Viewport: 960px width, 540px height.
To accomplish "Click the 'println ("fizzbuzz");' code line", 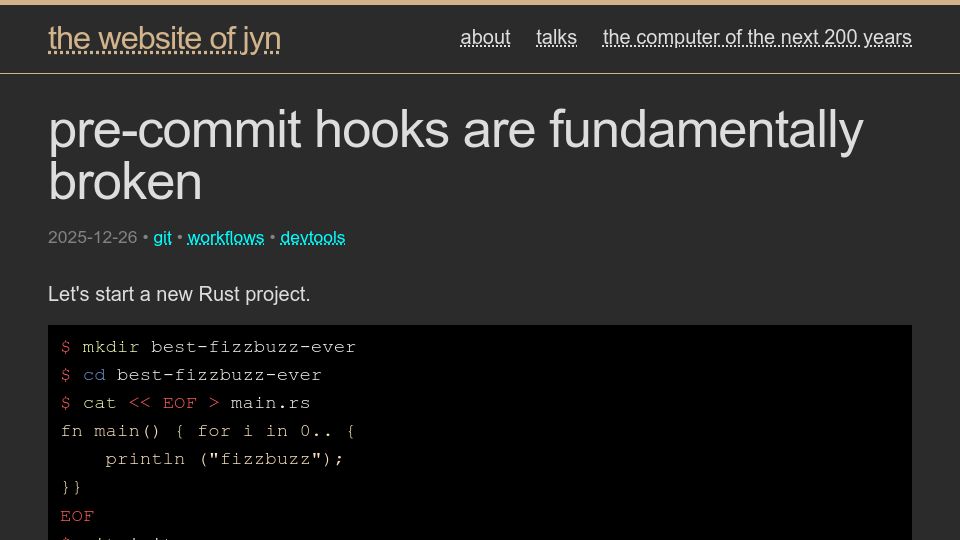I will (224, 459).
